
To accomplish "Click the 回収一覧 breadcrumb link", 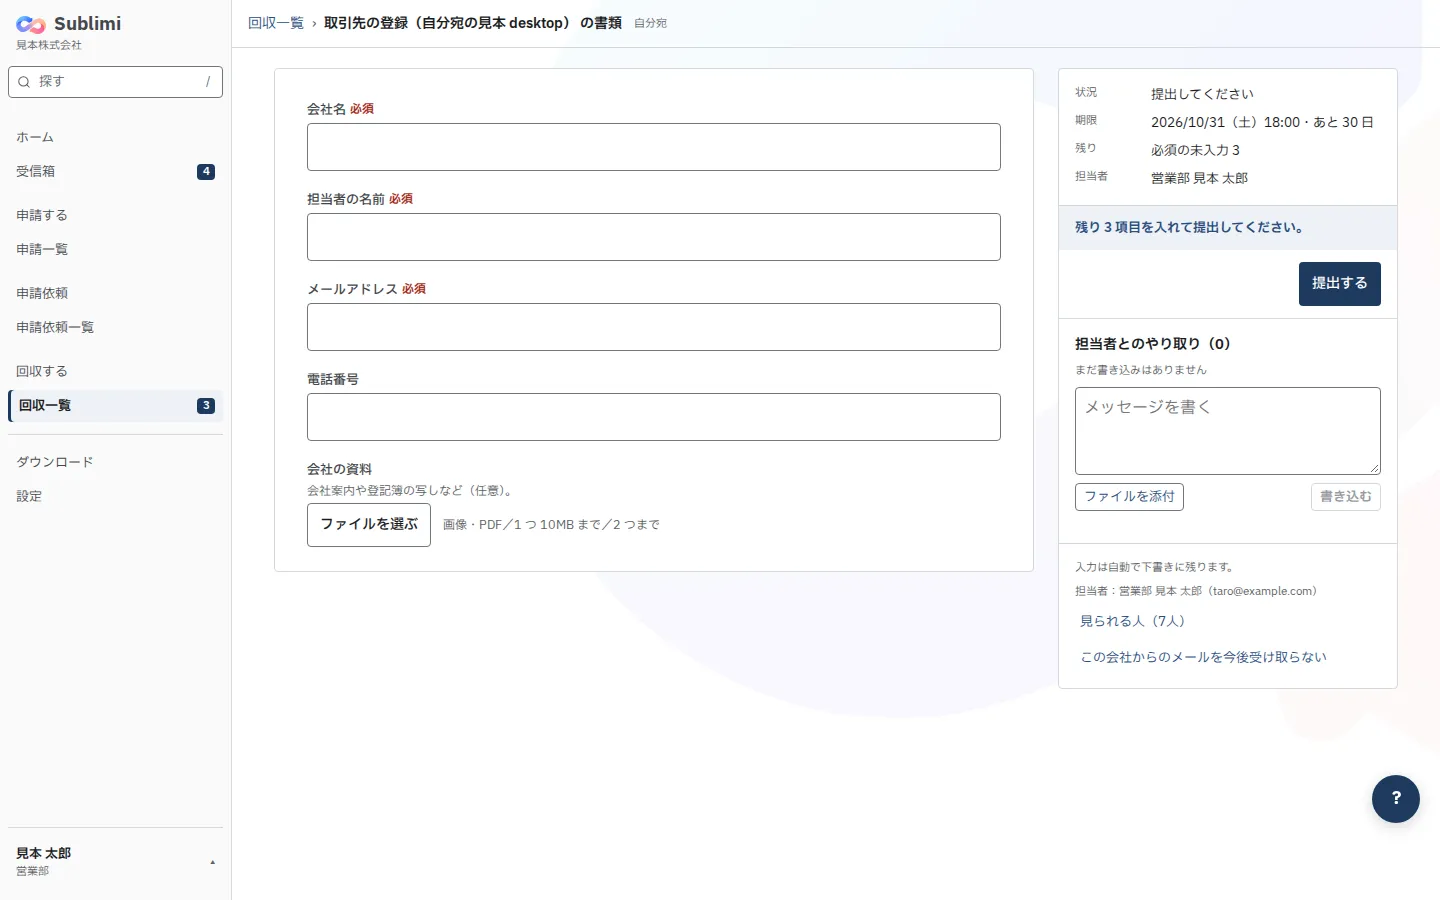I will pos(276,23).
